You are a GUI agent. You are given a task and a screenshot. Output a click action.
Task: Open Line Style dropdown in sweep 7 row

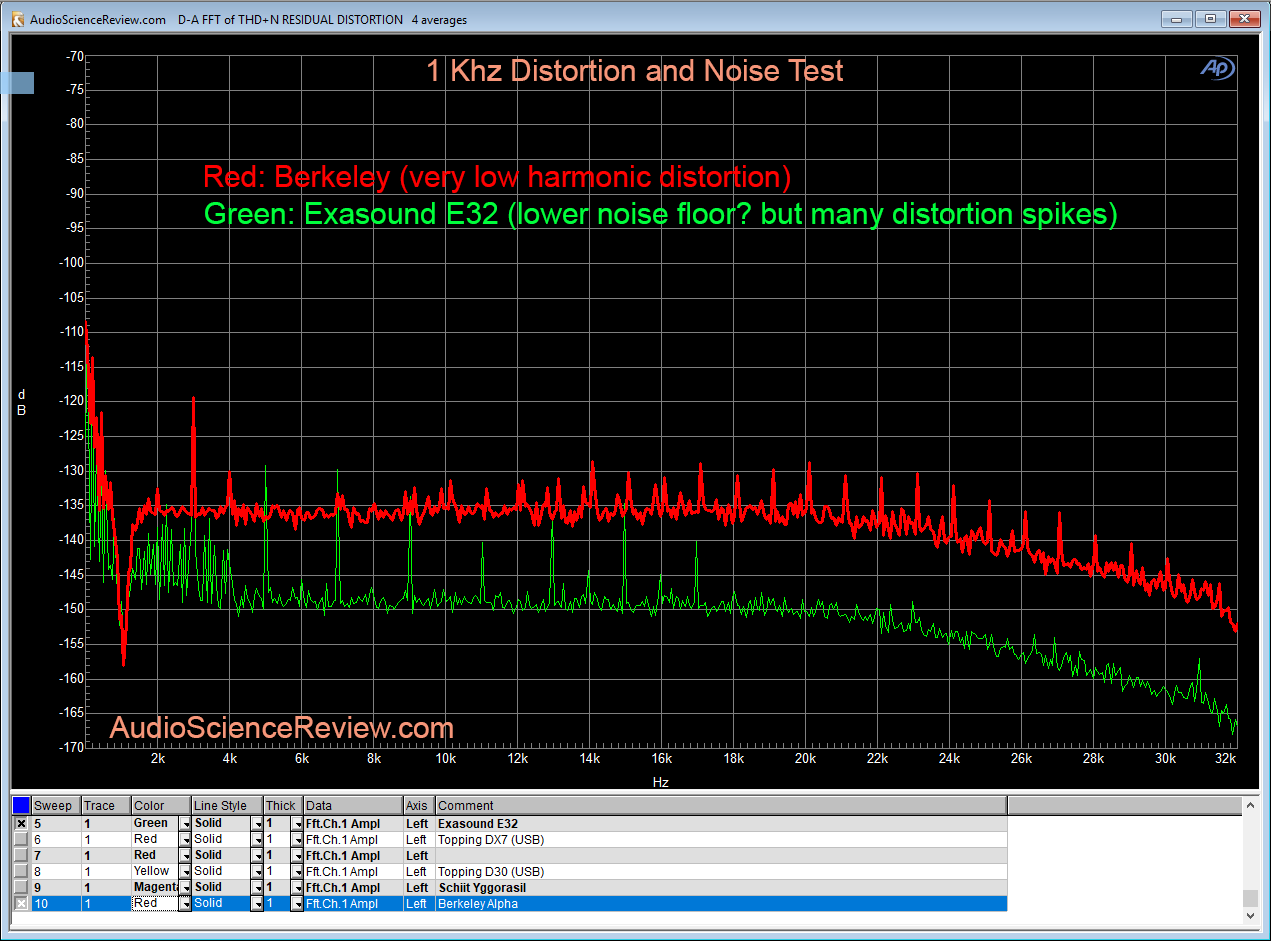tap(257, 855)
